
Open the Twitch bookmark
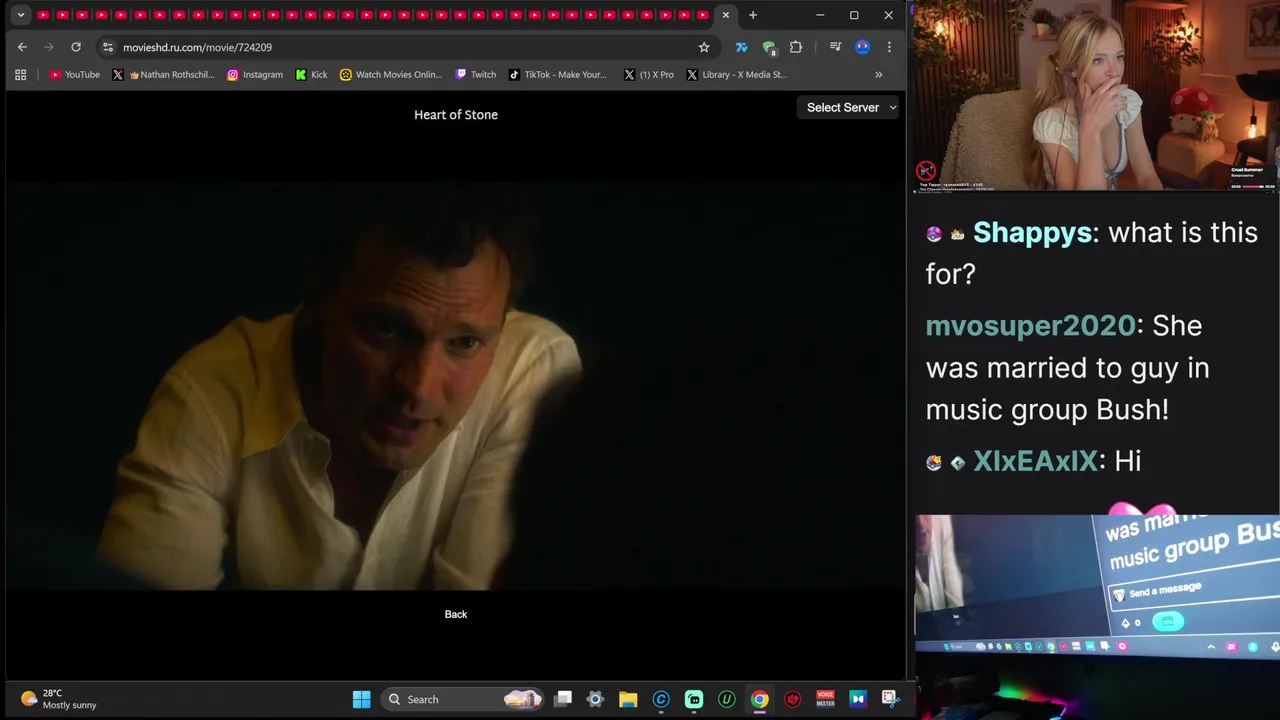[476, 74]
